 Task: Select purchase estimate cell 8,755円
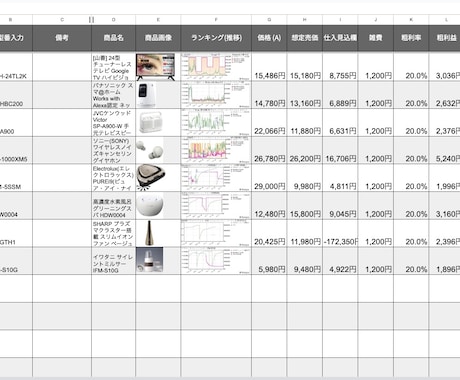pos(340,66)
